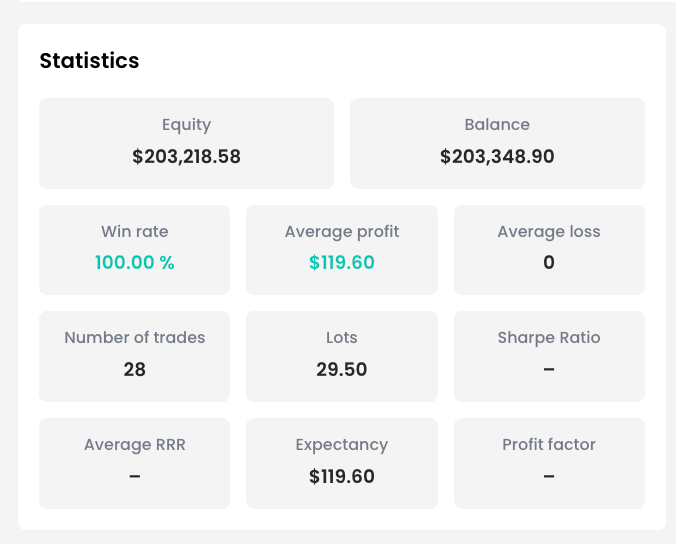Screen dimensions: 676x544
Task: Select the Balance card label
Action: point(497,125)
